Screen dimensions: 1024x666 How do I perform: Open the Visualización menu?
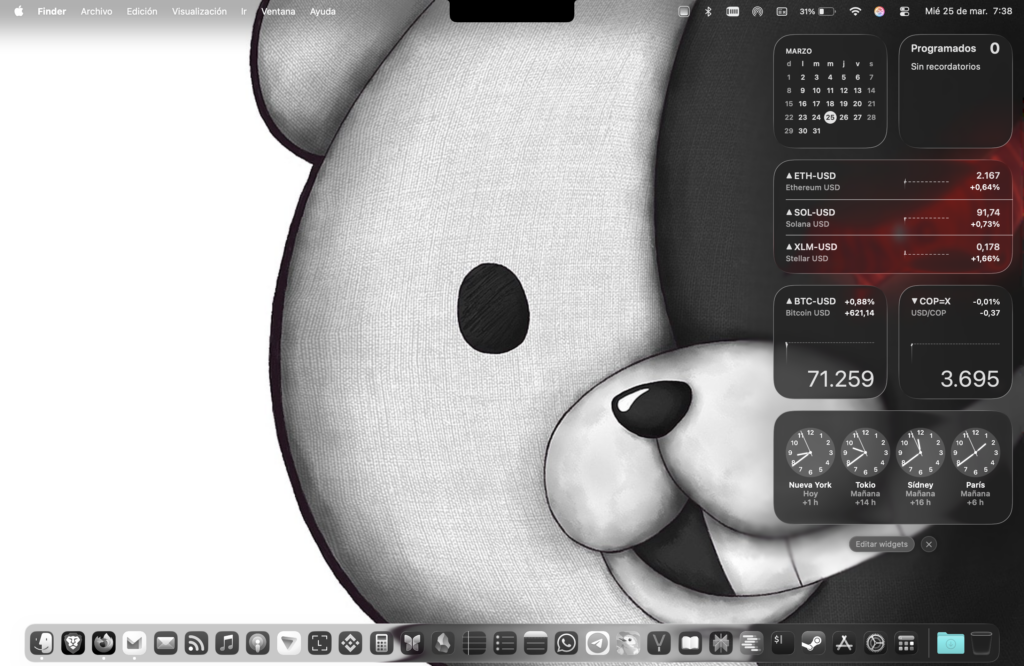pyautogui.click(x=199, y=12)
